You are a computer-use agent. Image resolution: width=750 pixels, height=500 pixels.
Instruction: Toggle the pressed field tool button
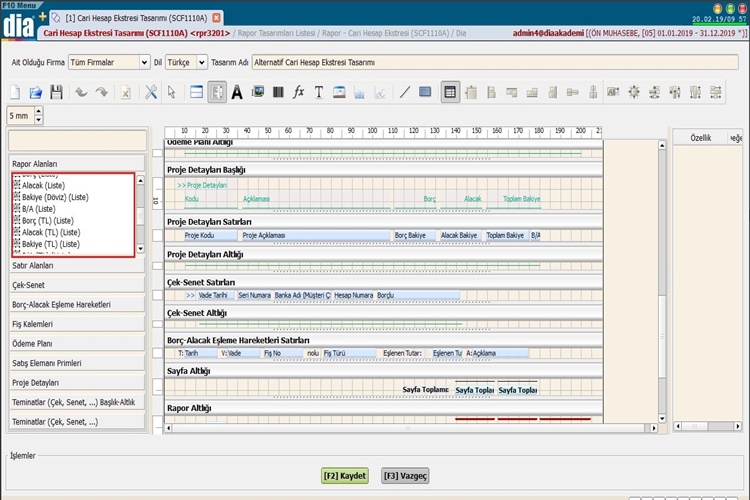217,92
